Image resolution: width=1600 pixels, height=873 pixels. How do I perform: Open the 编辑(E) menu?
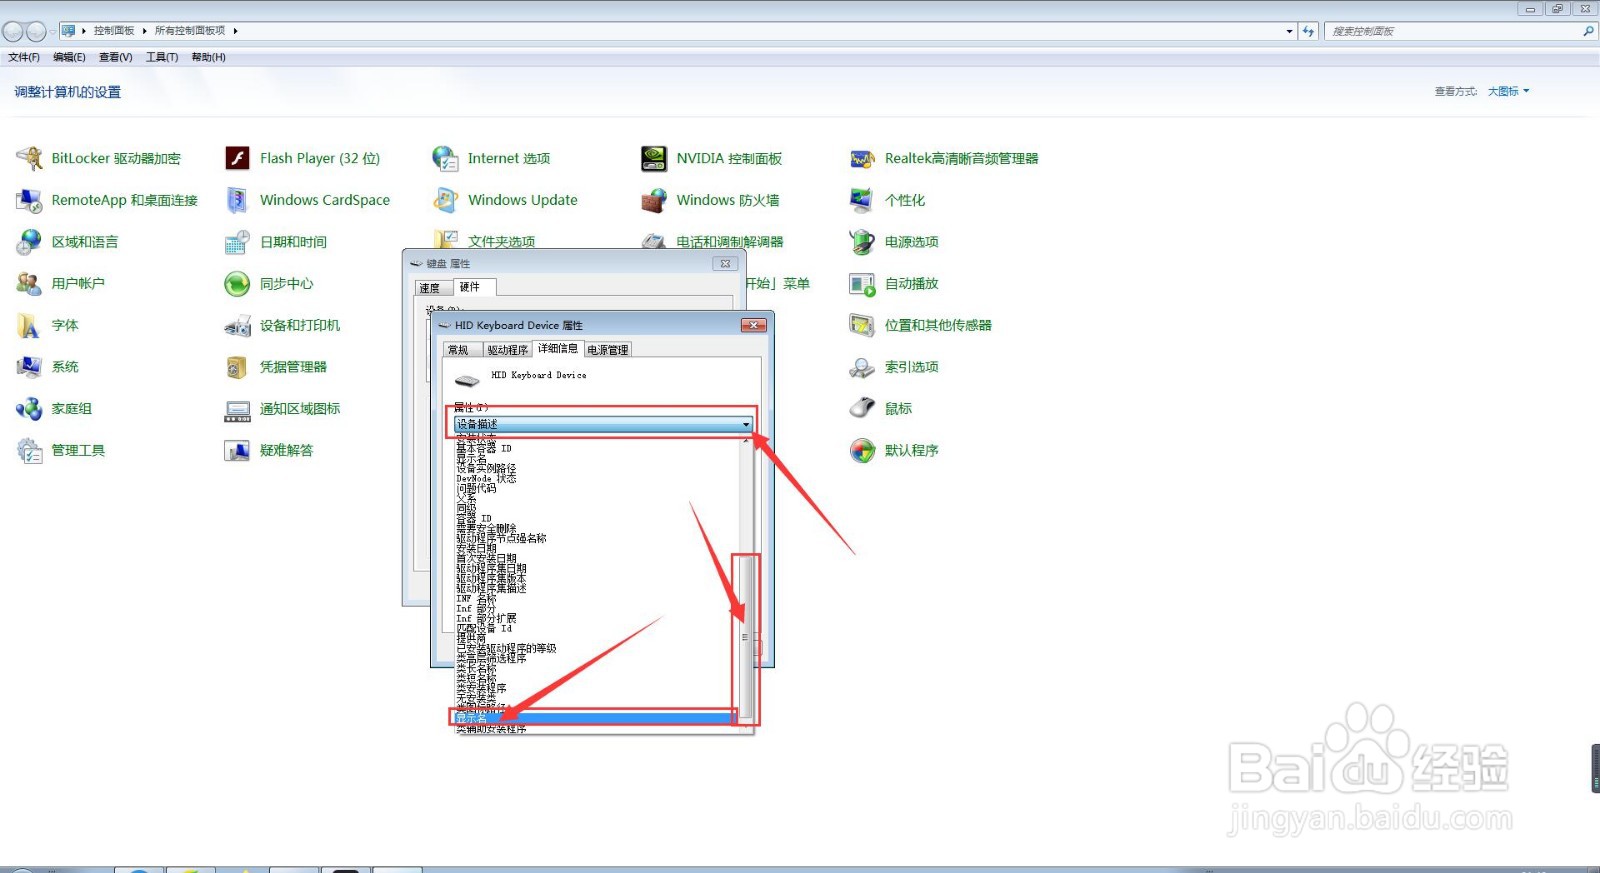coord(69,57)
